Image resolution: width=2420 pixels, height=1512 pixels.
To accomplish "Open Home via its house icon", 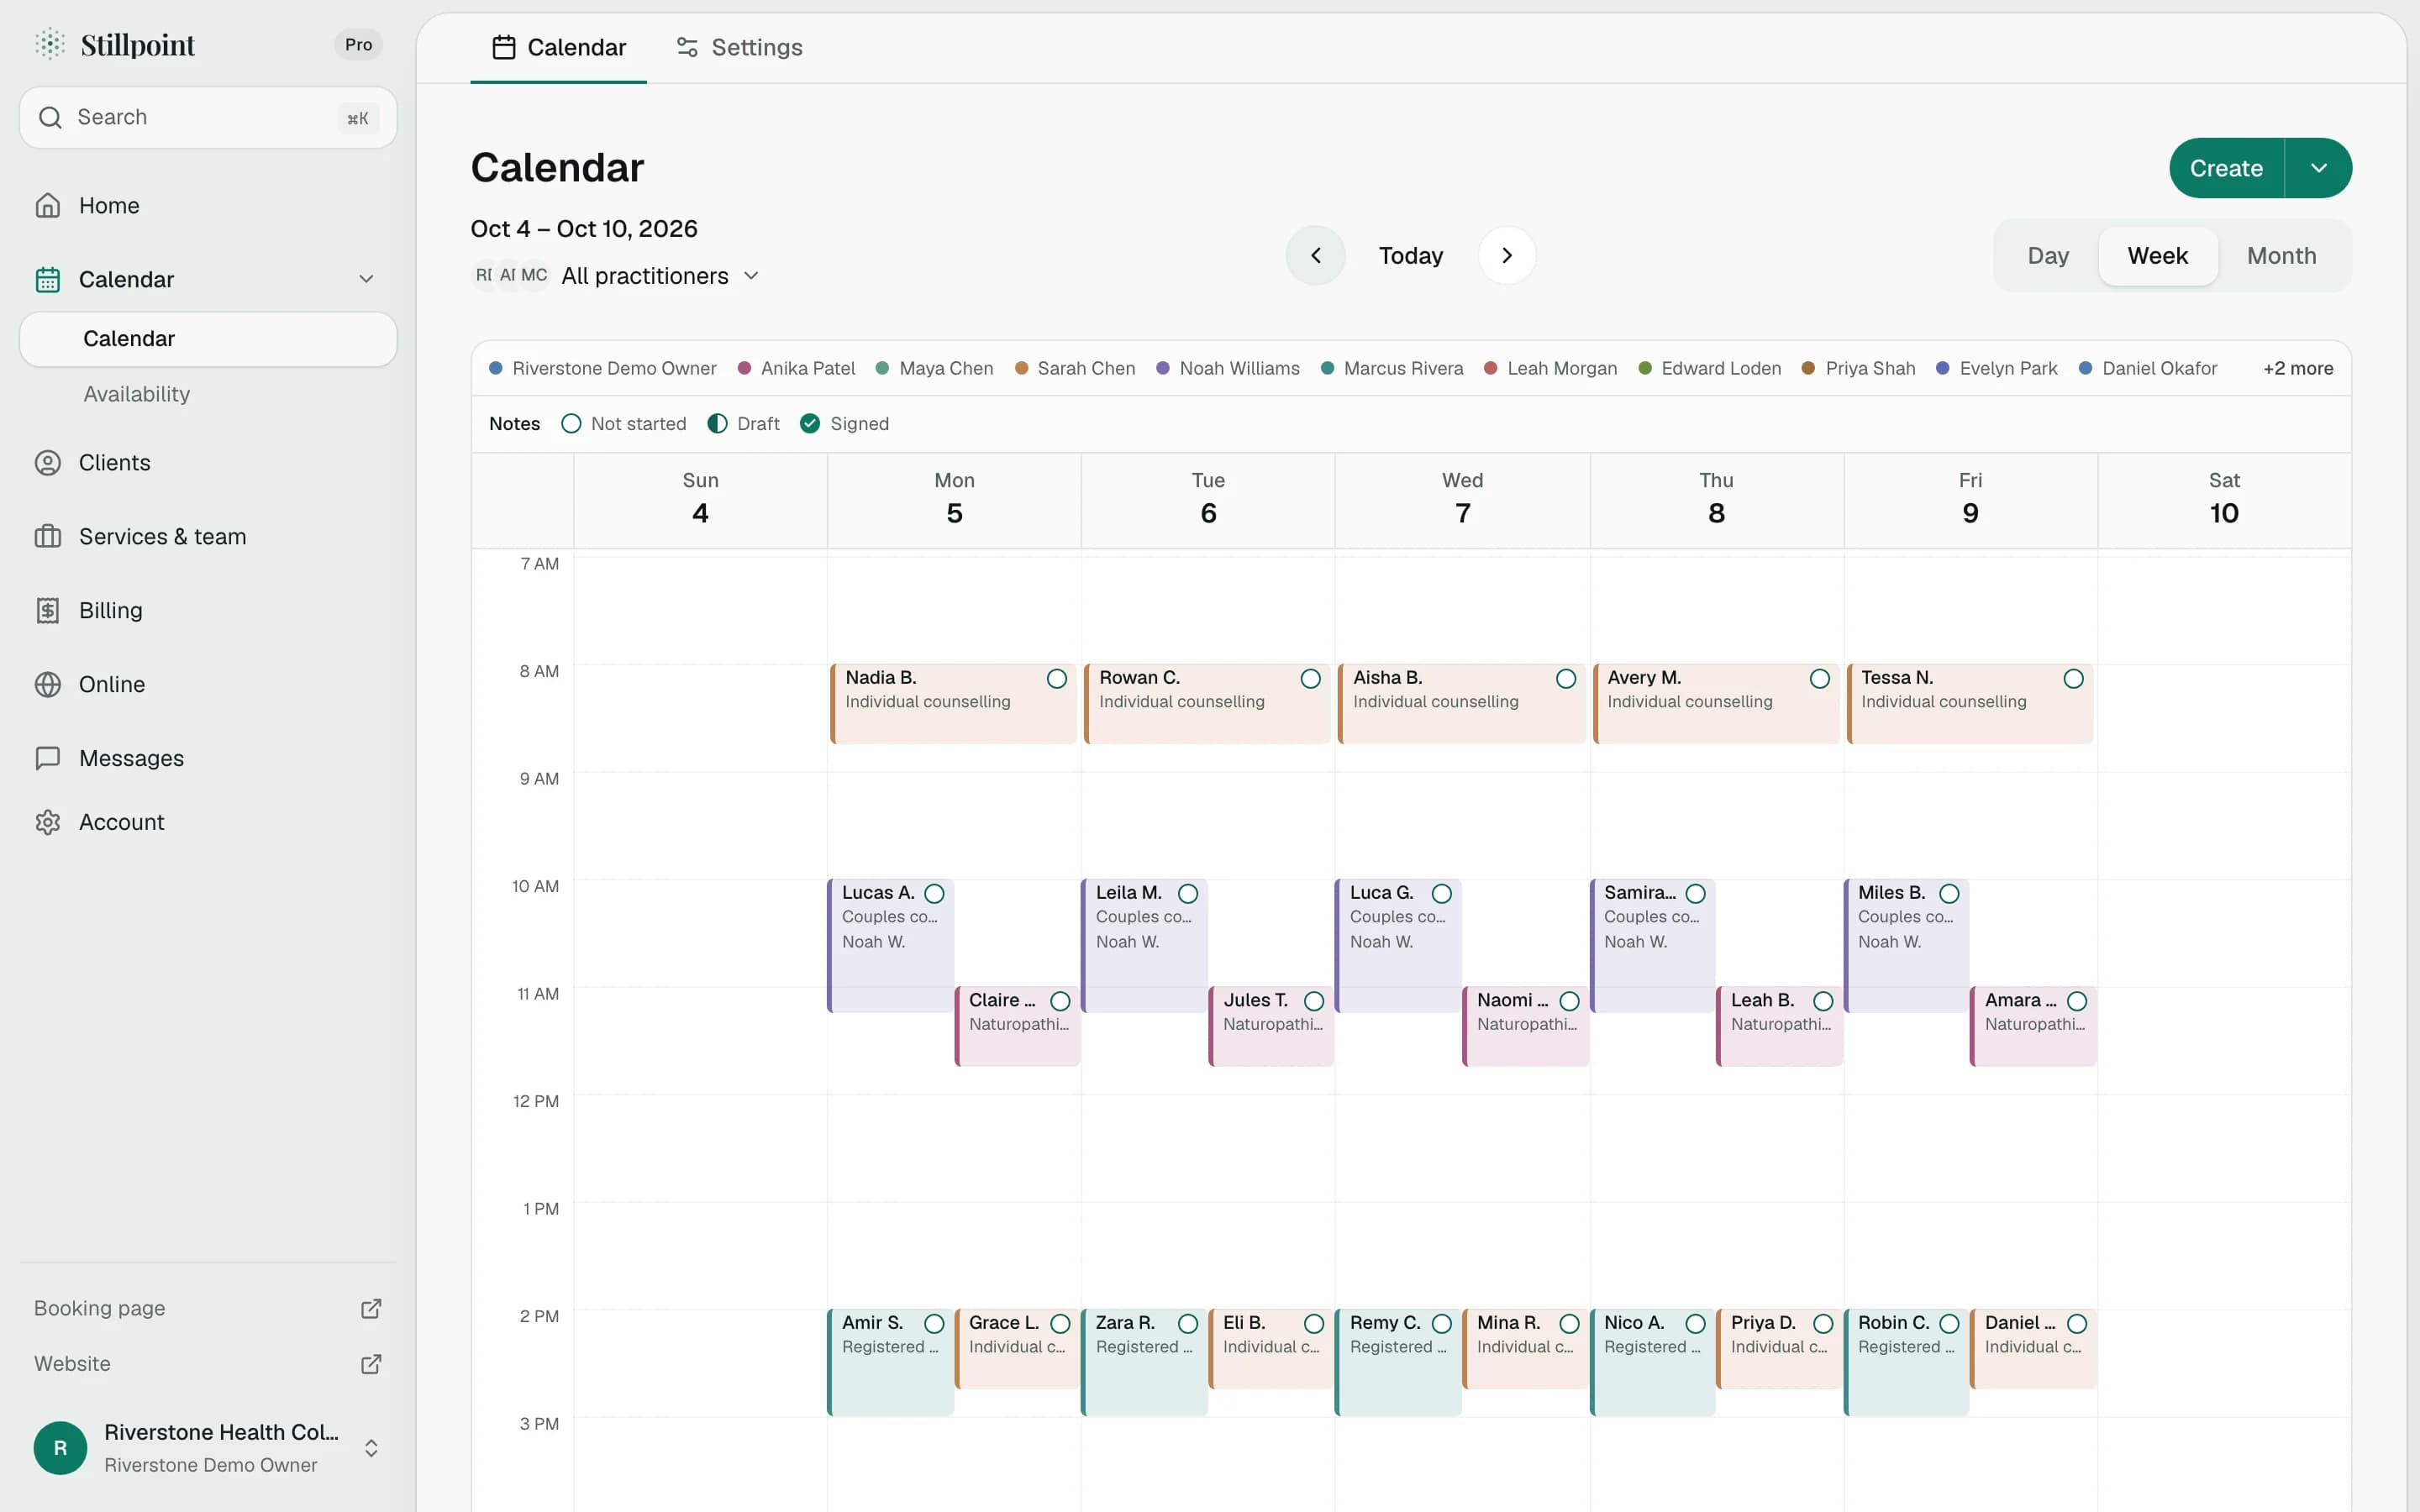I will [47, 205].
